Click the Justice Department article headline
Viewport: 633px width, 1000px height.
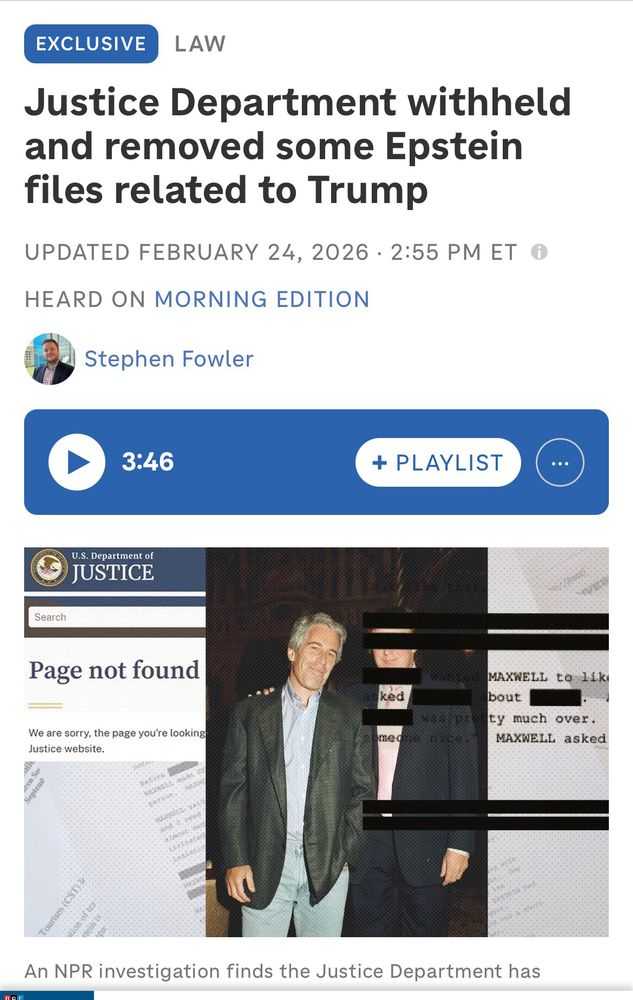(x=298, y=146)
